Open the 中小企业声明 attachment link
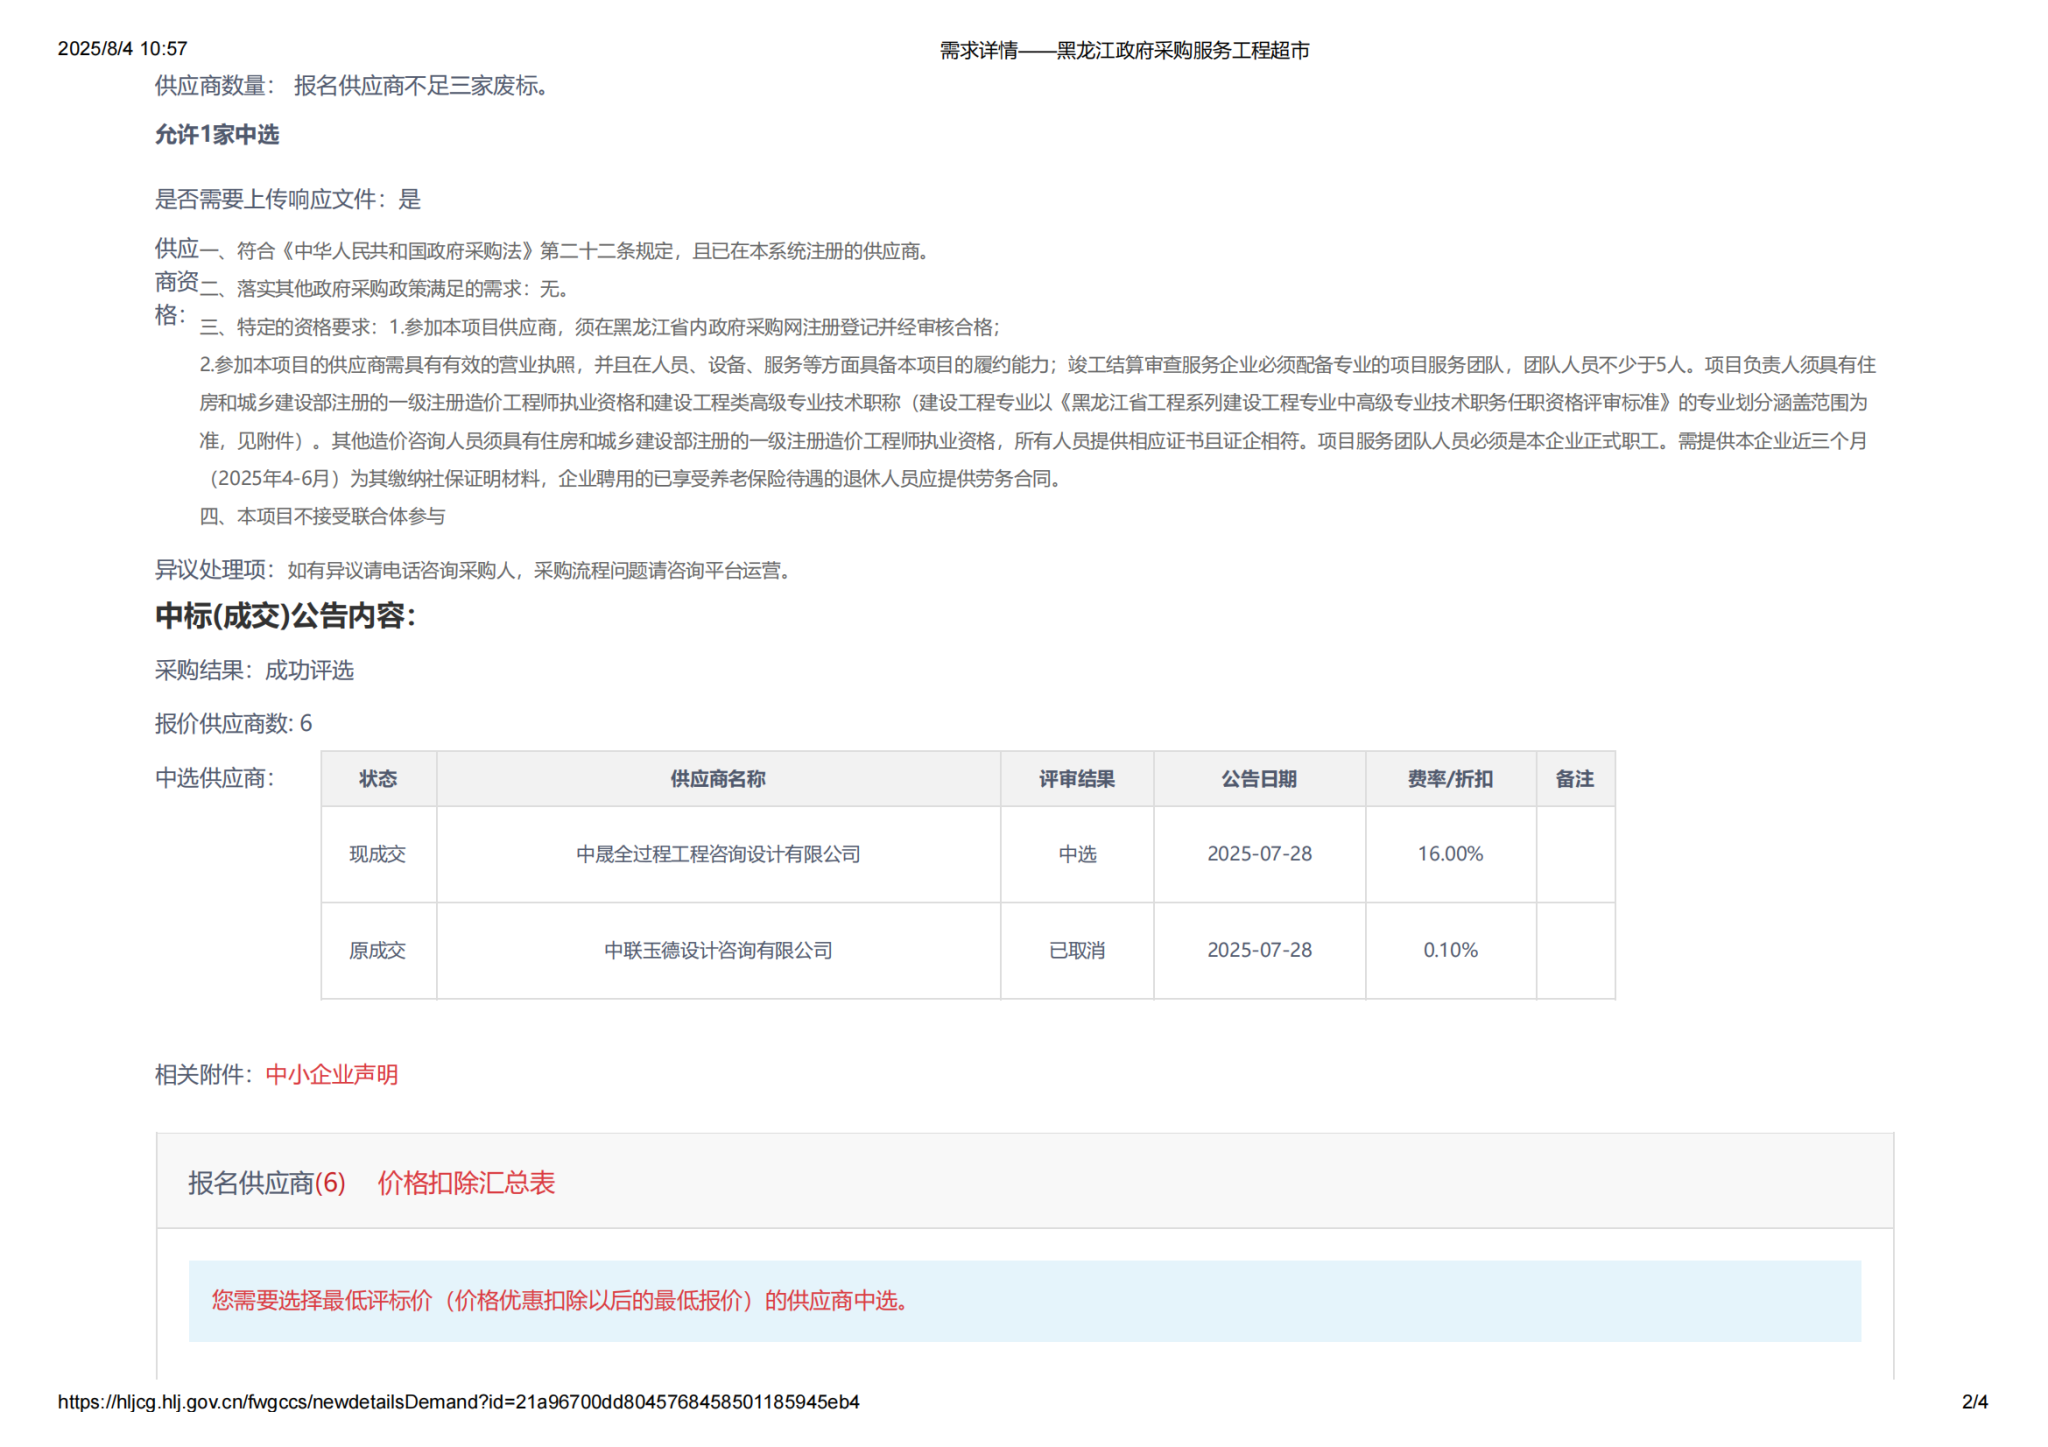Image resolution: width=2048 pixels, height=1447 pixels. click(331, 1074)
